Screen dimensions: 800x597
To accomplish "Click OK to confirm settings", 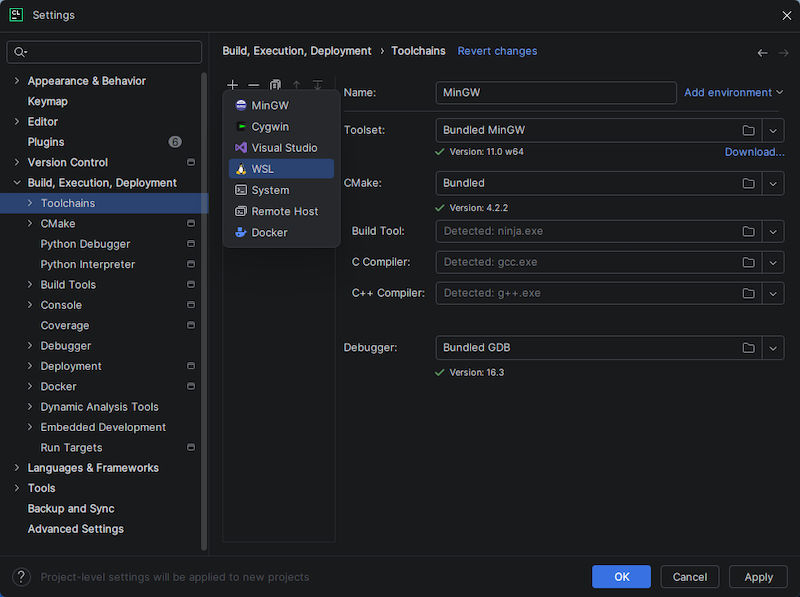I will point(621,577).
